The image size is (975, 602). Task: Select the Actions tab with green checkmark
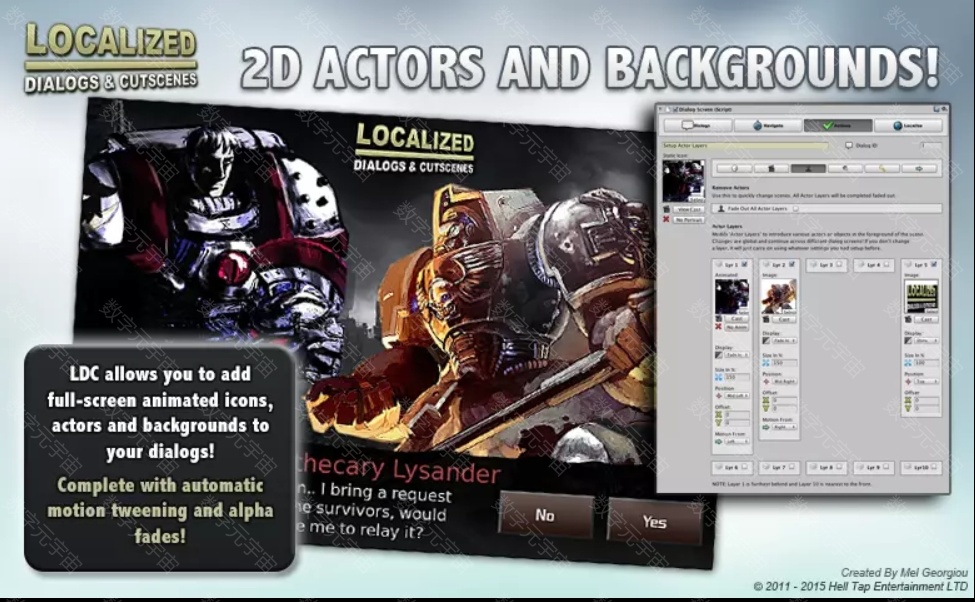tap(838, 126)
